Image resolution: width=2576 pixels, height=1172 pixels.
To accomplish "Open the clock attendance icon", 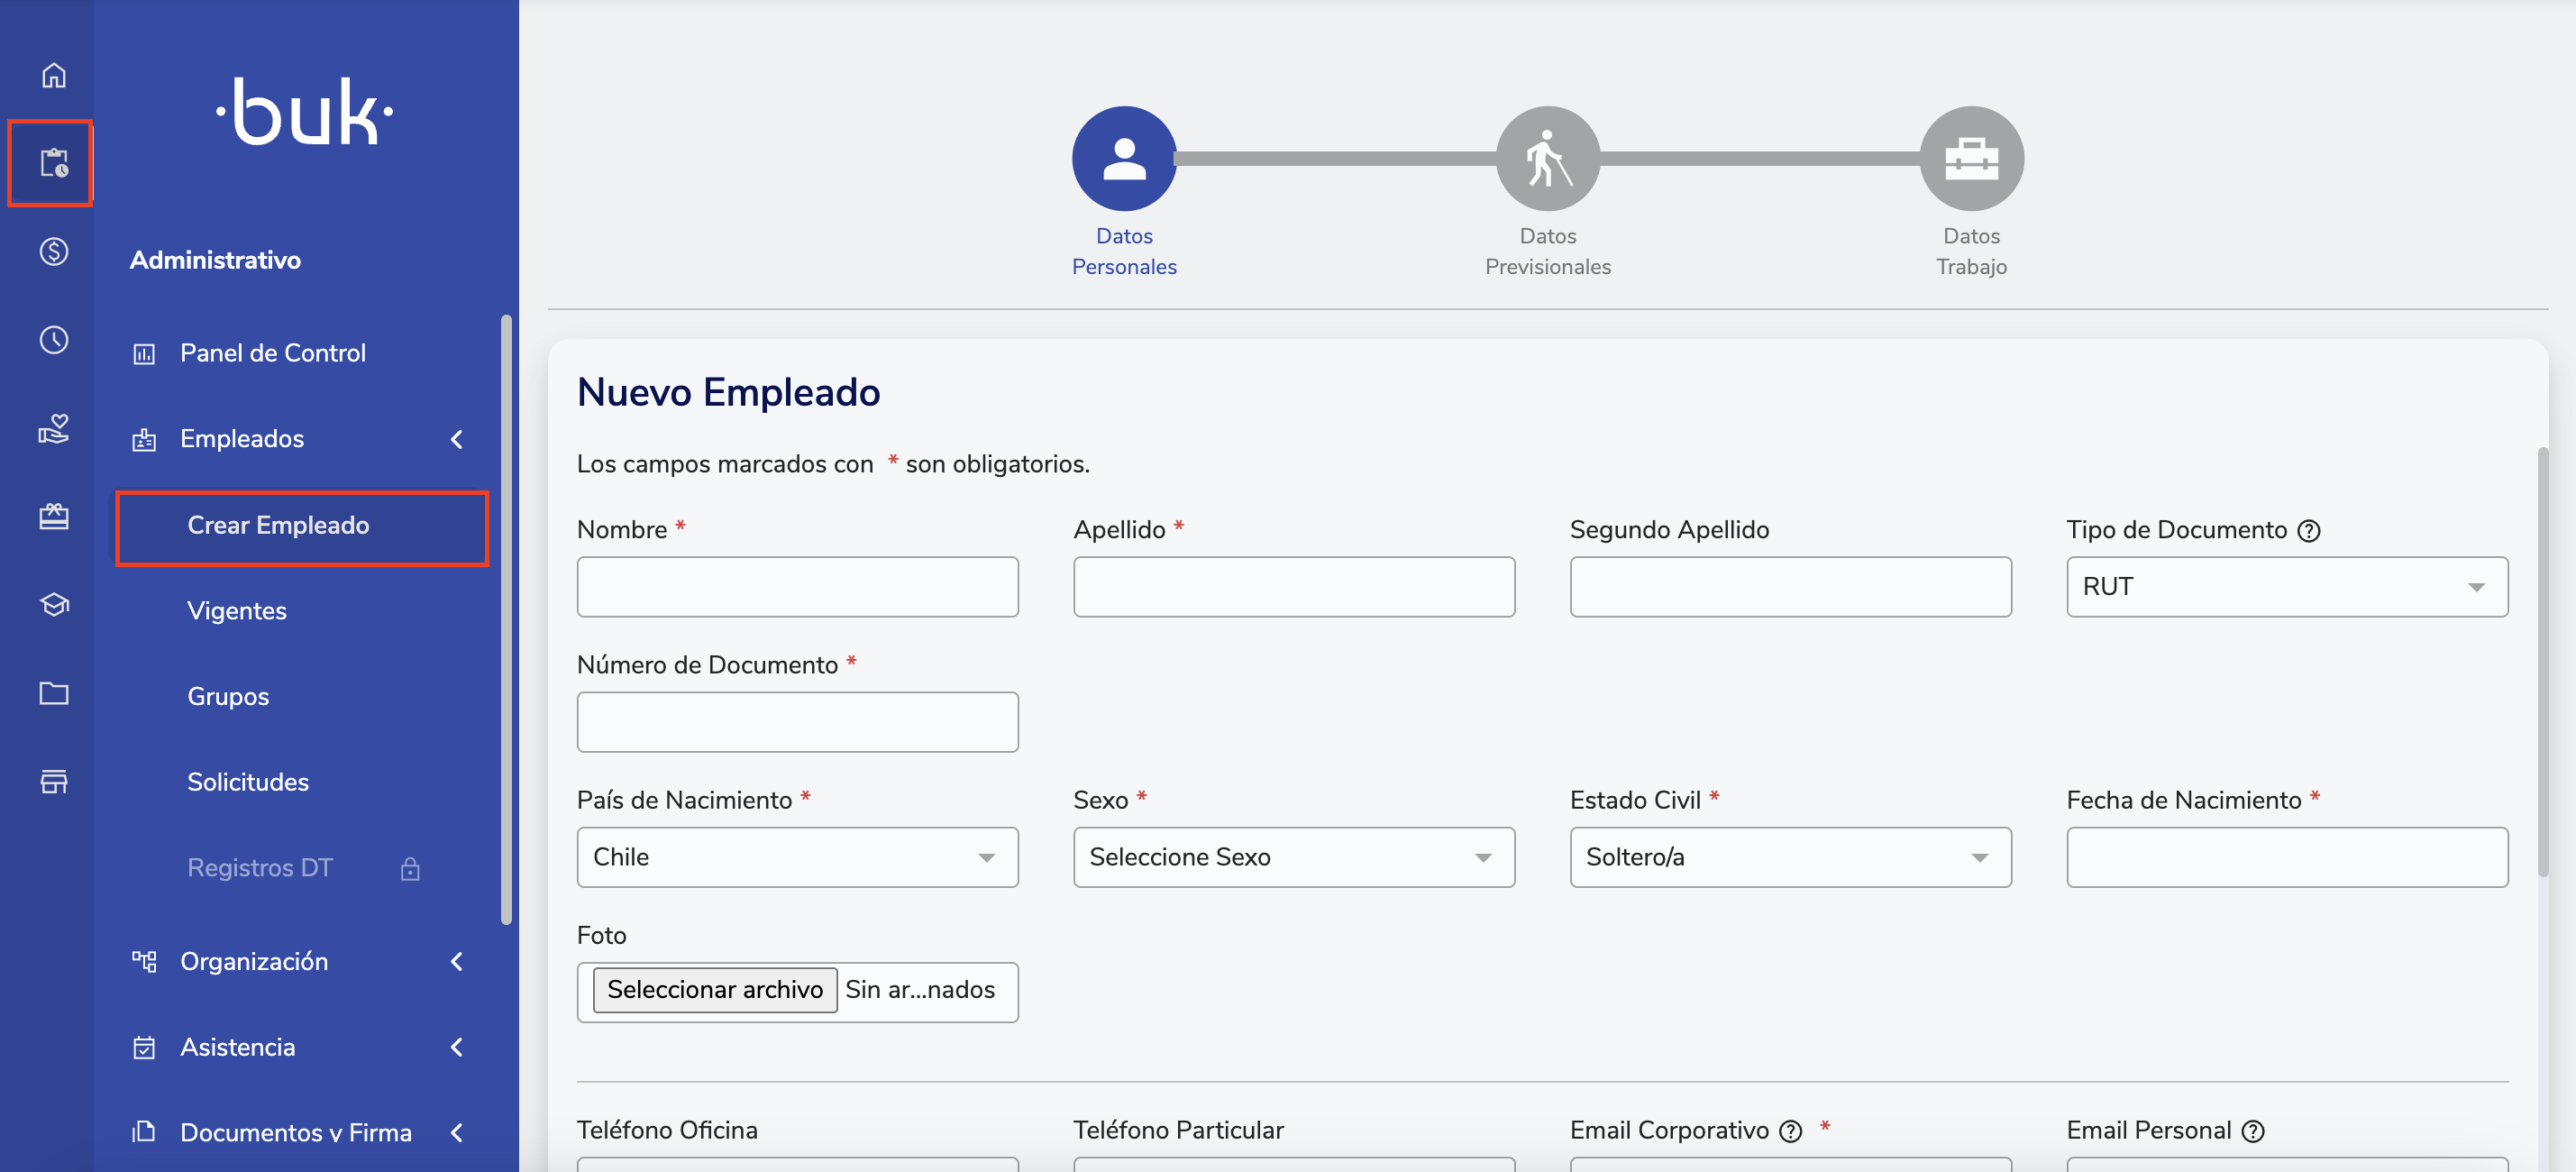I will [54, 340].
